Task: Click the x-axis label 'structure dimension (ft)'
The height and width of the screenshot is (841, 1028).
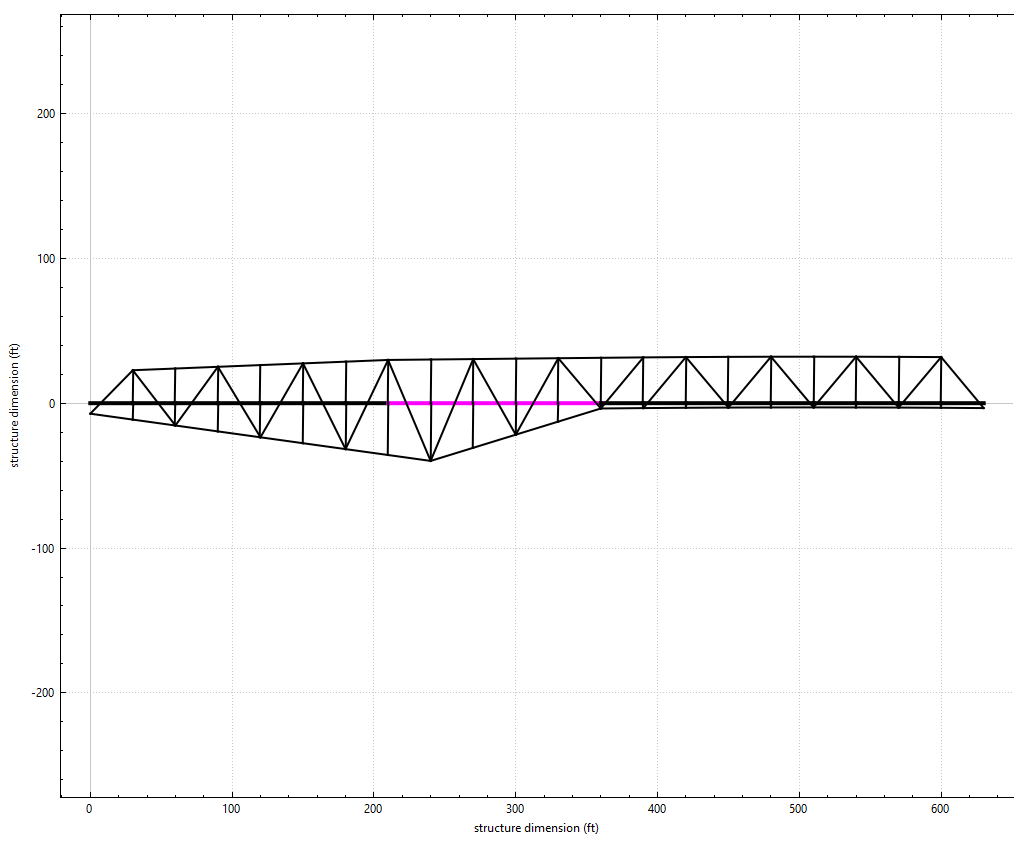Action: [x=536, y=828]
